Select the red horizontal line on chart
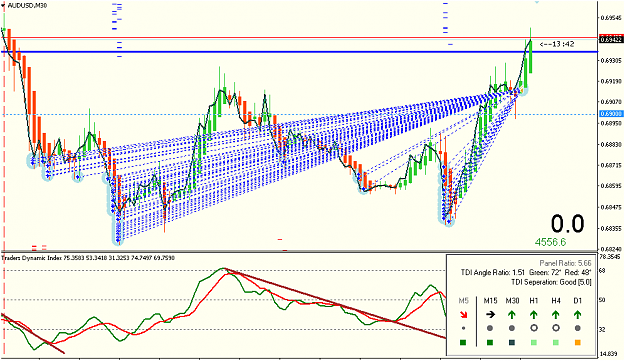Screen dimensions: 625x361 tap(299, 38)
